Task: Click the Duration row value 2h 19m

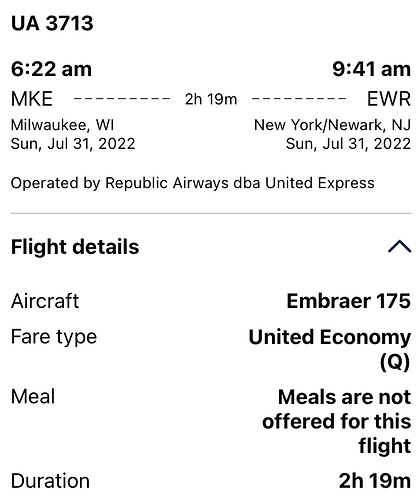Action: tap(375, 481)
